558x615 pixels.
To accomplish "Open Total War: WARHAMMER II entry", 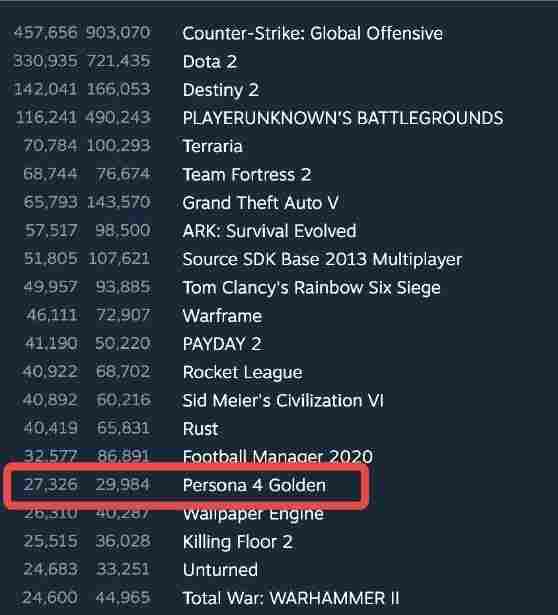I will click(x=291, y=598).
